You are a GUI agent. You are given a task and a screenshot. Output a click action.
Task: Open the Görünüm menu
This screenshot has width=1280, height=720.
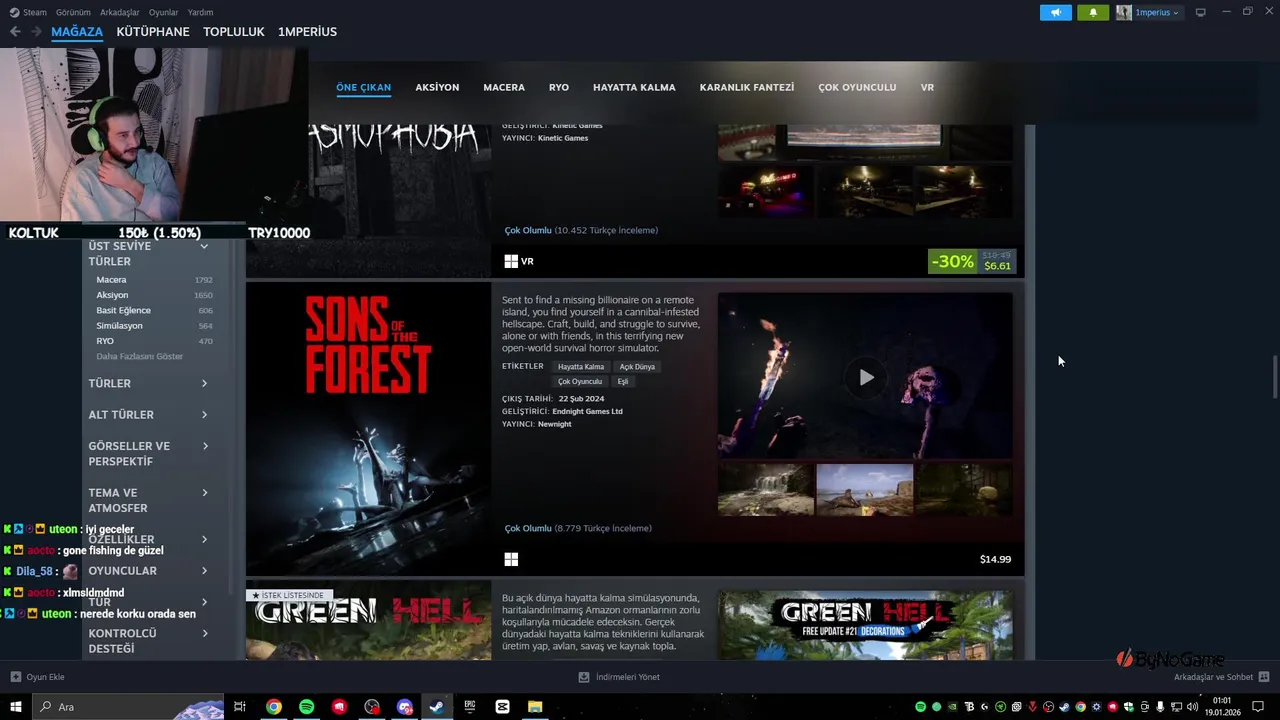[x=73, y=13]
